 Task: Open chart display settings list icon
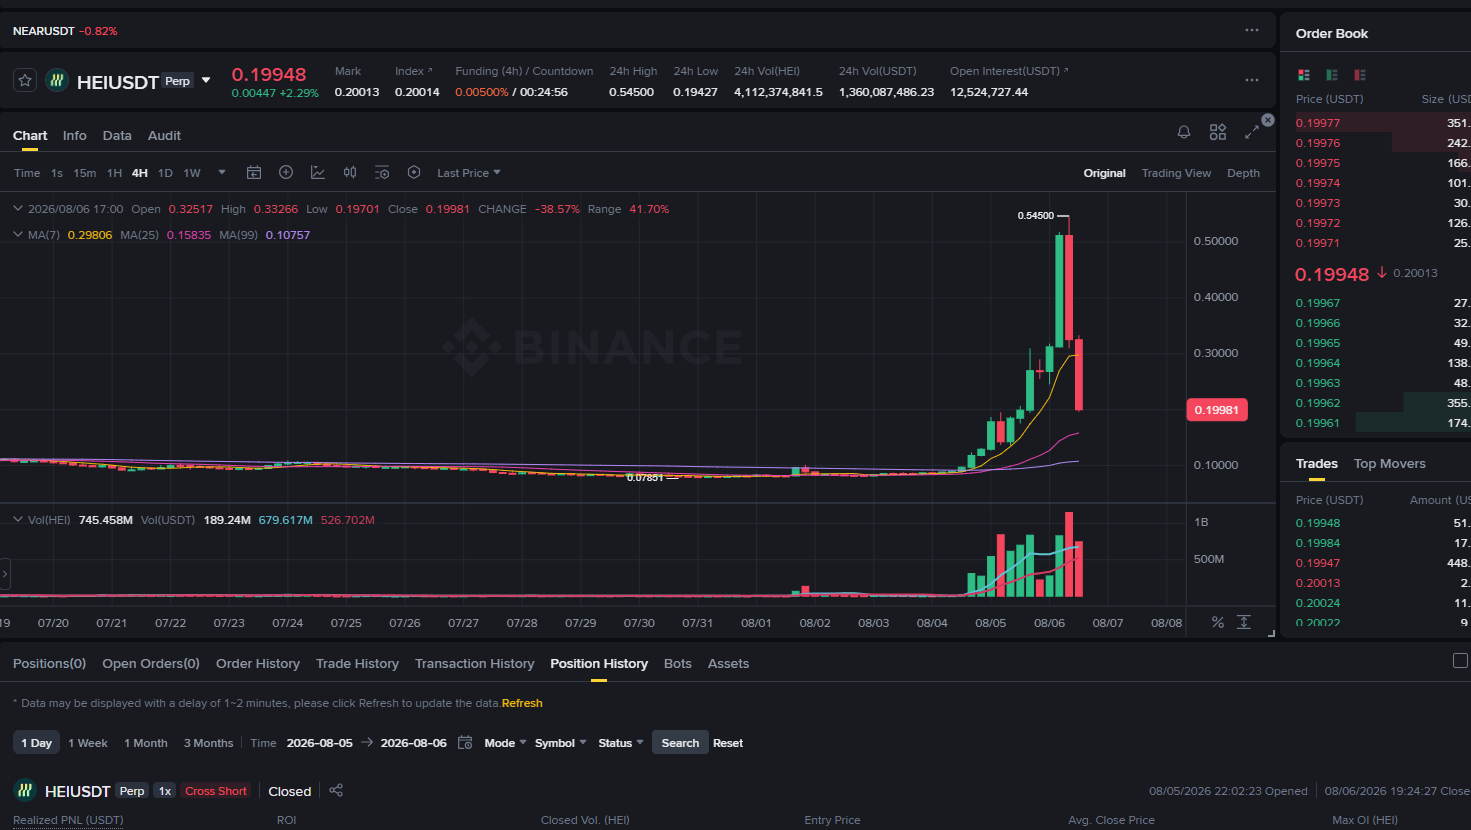382,173
